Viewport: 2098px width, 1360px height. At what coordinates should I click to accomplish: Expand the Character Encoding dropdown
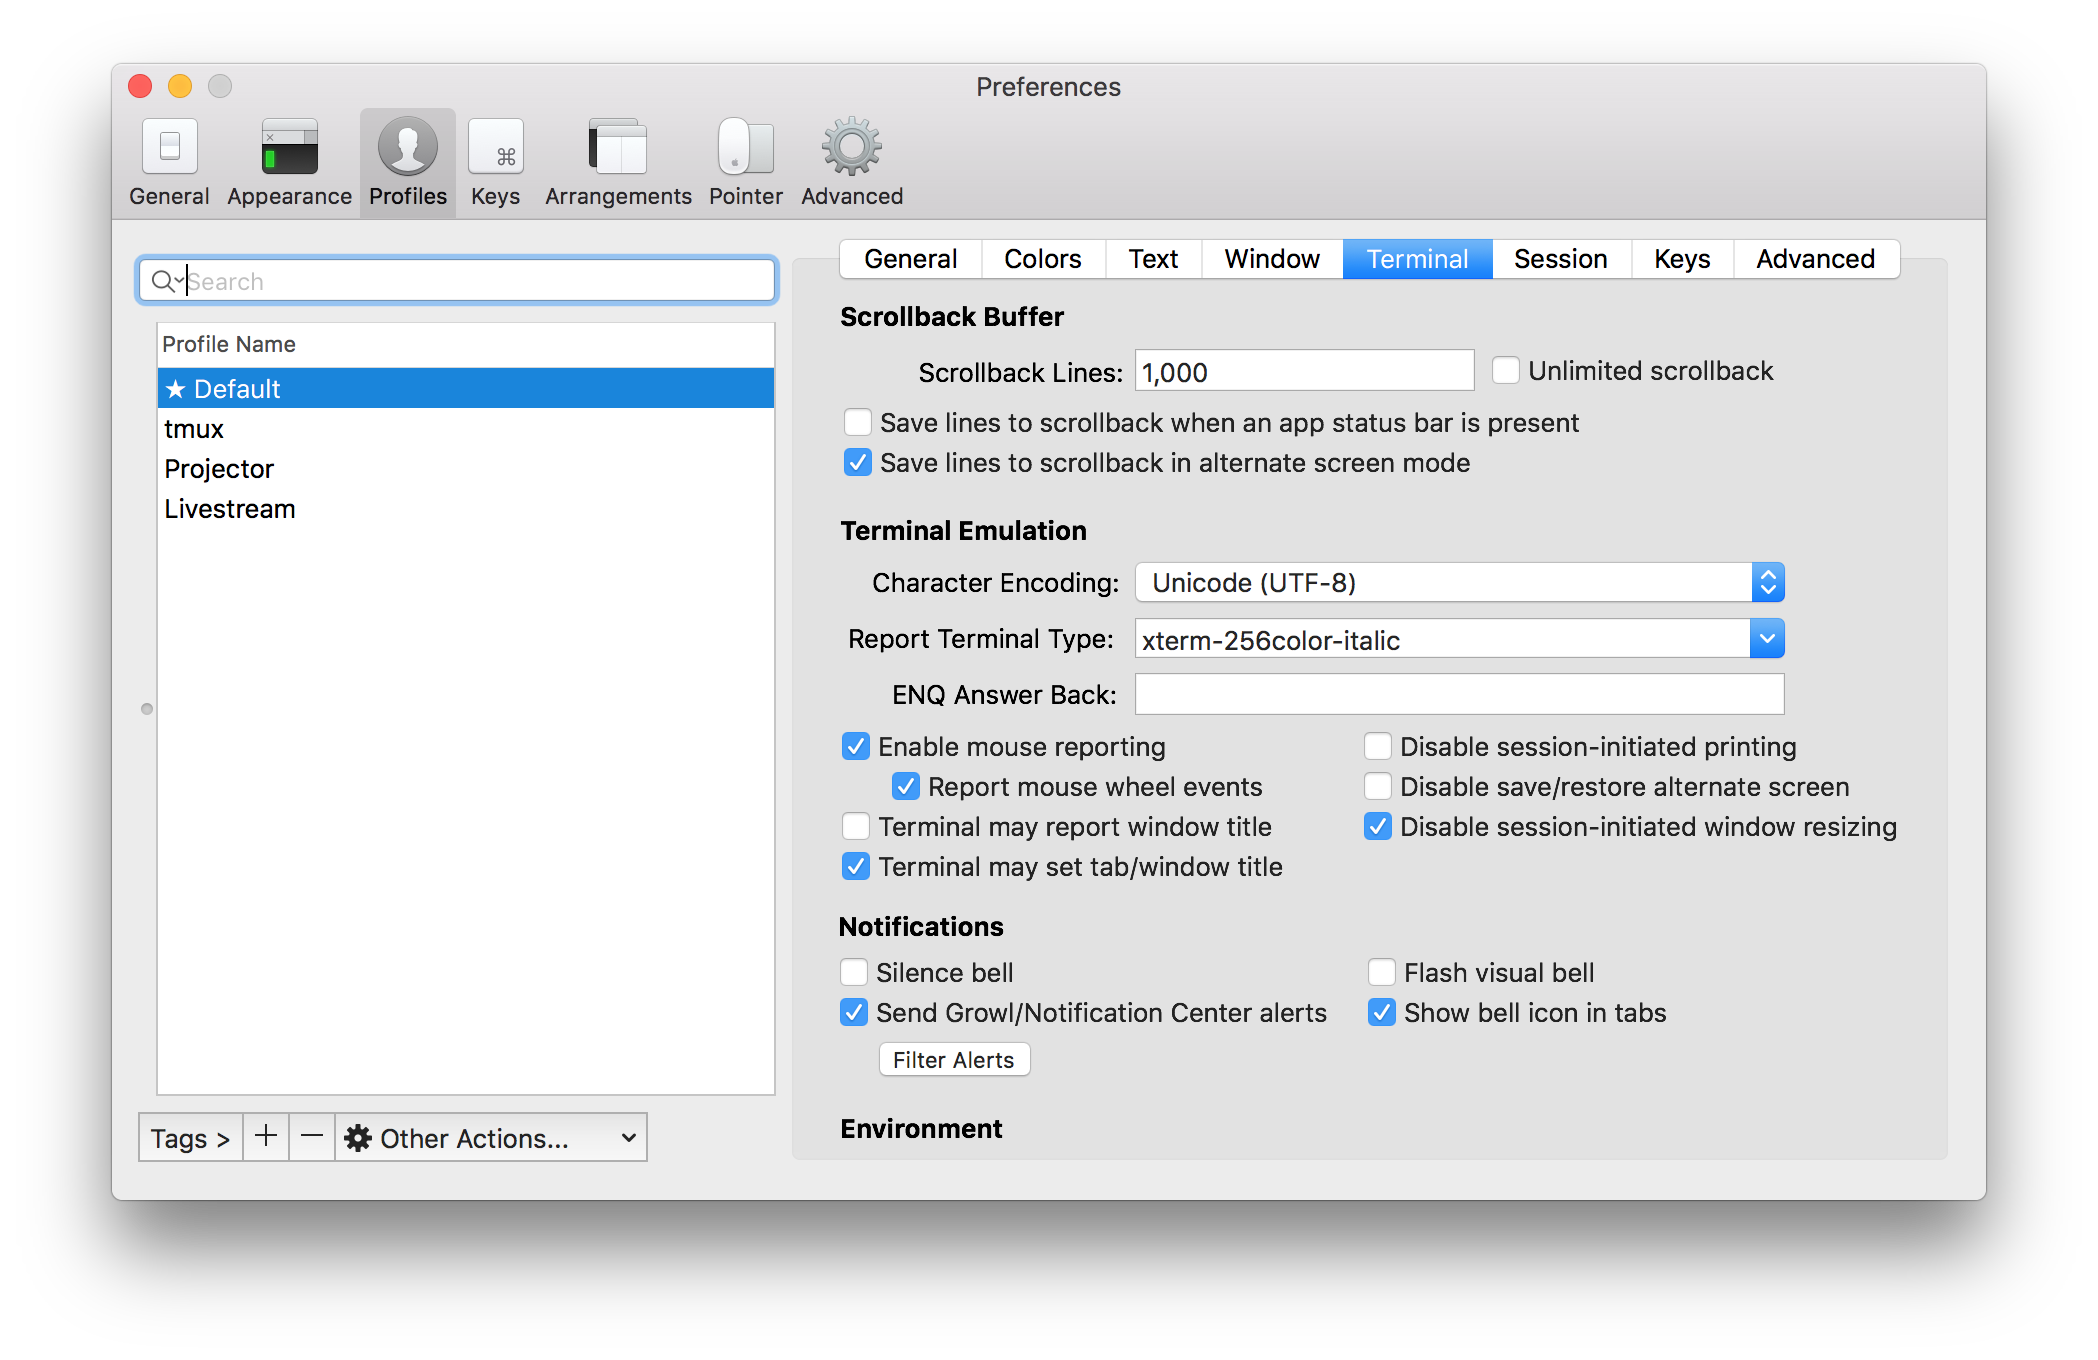pos(1766,581)
